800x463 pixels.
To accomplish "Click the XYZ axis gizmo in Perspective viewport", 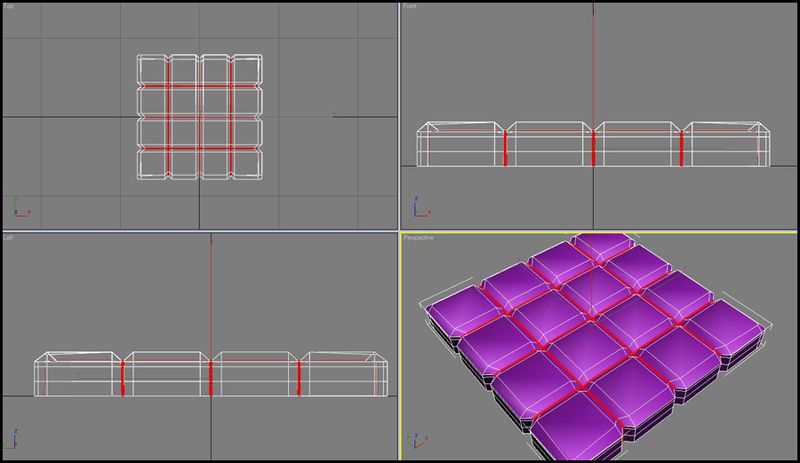I will pyautogui.click(x=418, y=440).
